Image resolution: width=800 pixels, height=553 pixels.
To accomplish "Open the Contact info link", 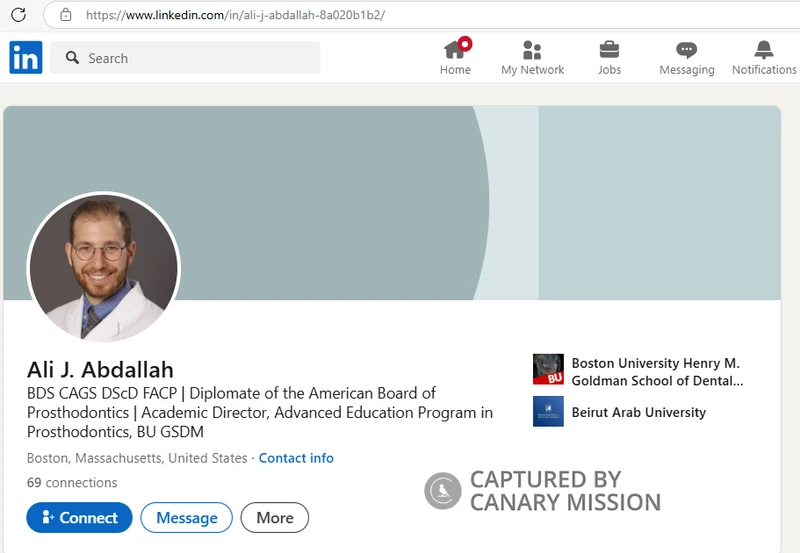I will 296,458.
